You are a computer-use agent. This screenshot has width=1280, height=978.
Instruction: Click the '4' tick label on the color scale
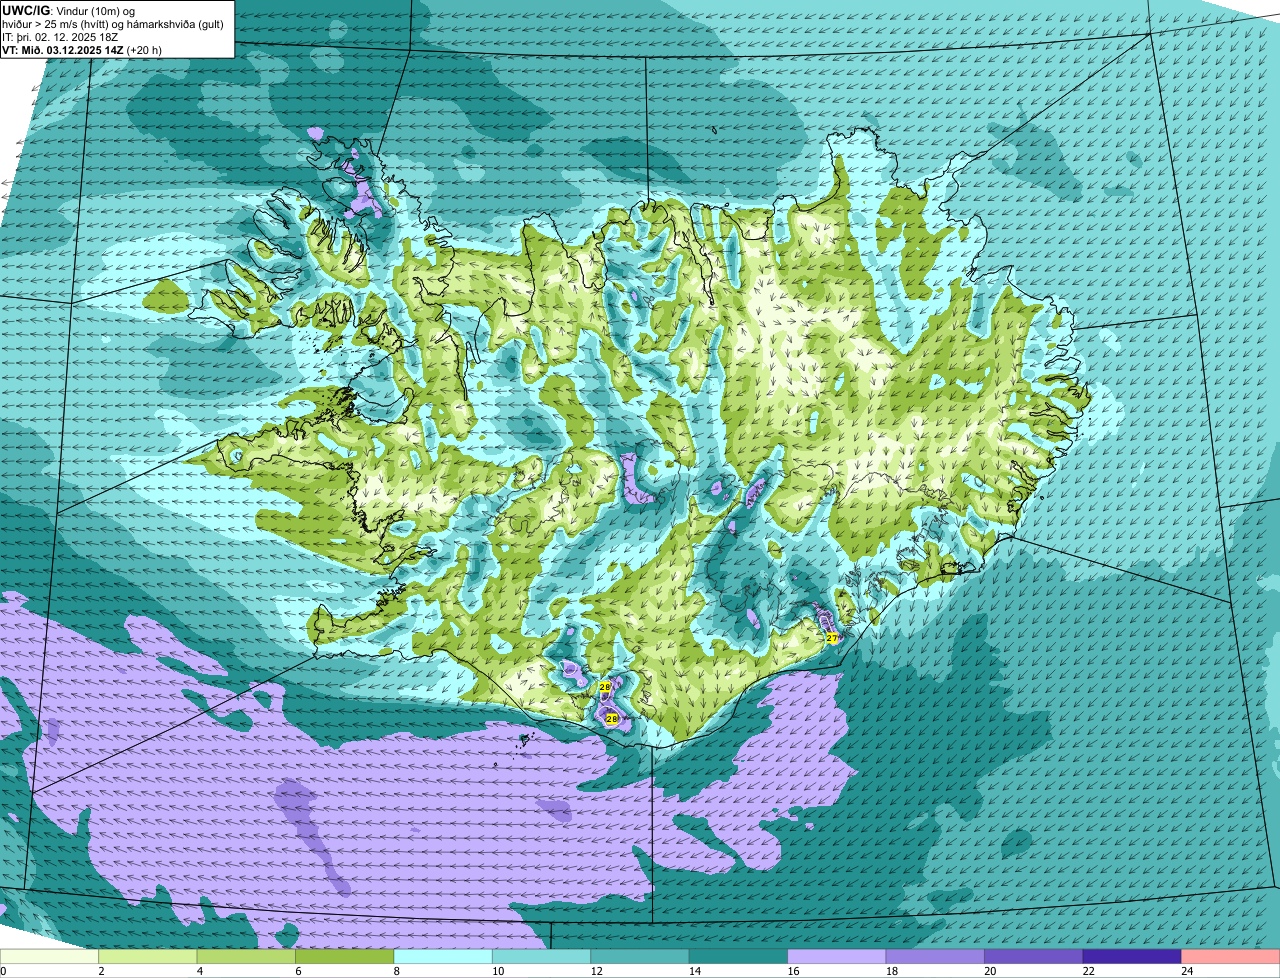(200, 971)
